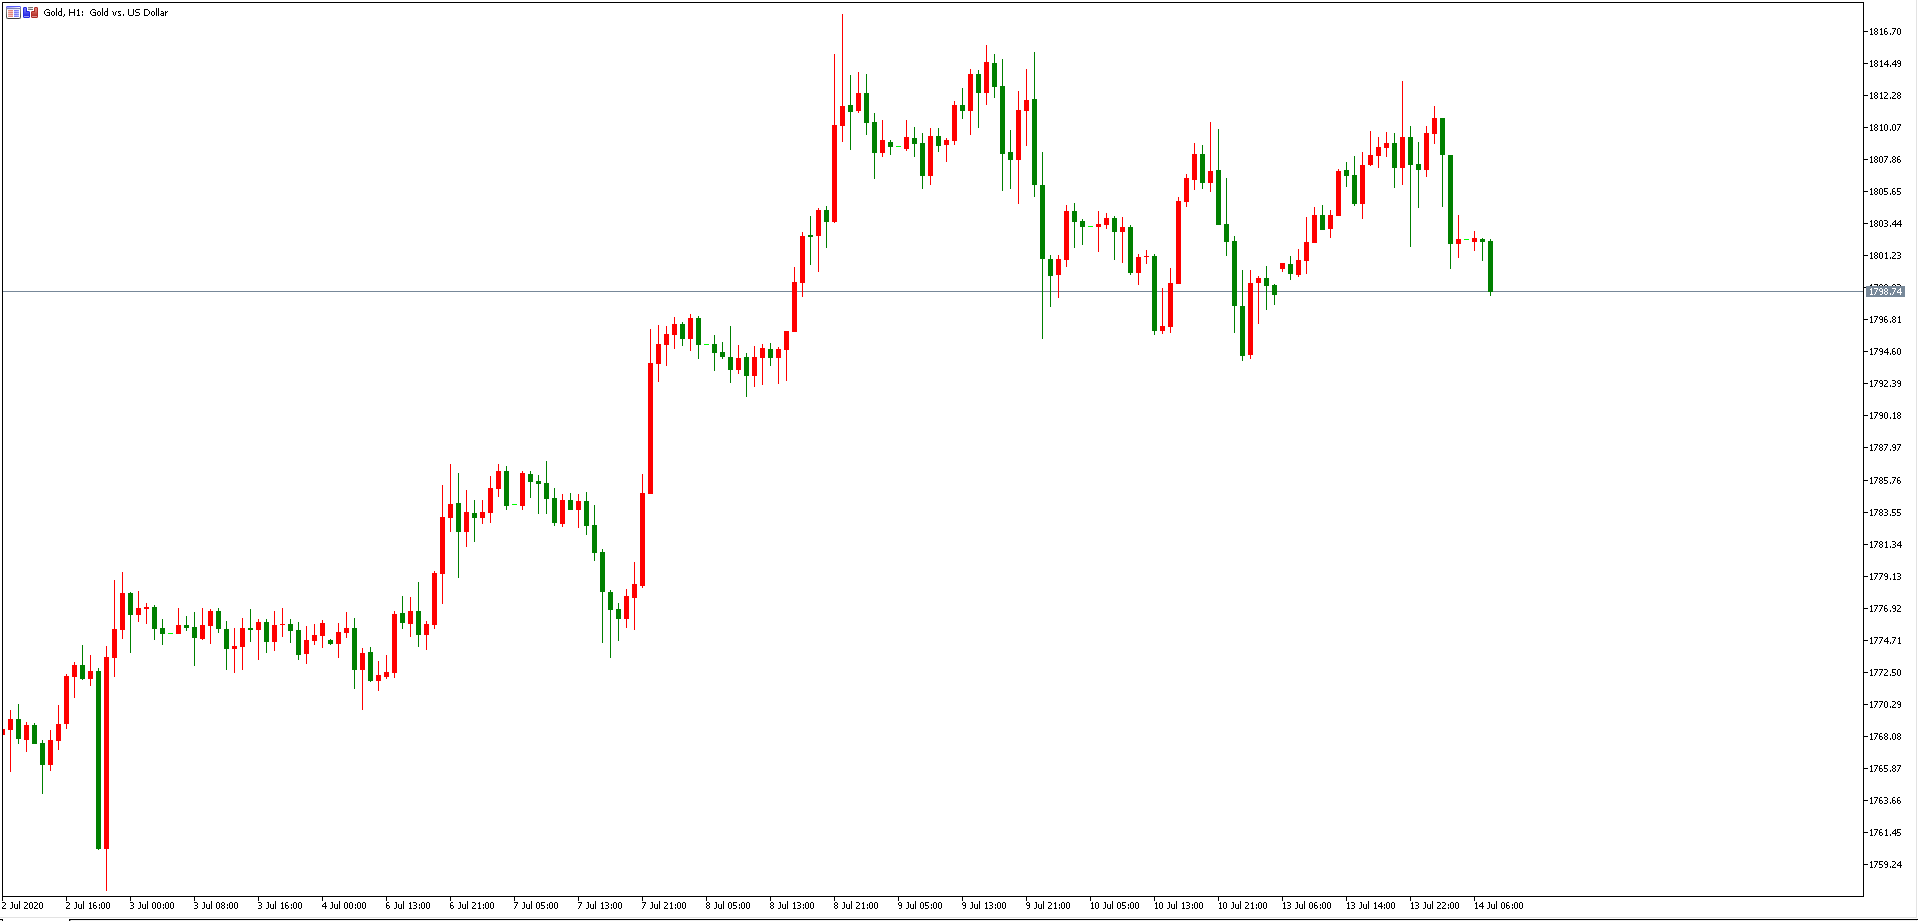This screenshot has width=1918, height=921.
Task: Click the chart title 'Gold, H1: Gold vs. US Dollar'
Action: (x=106, y=13)
